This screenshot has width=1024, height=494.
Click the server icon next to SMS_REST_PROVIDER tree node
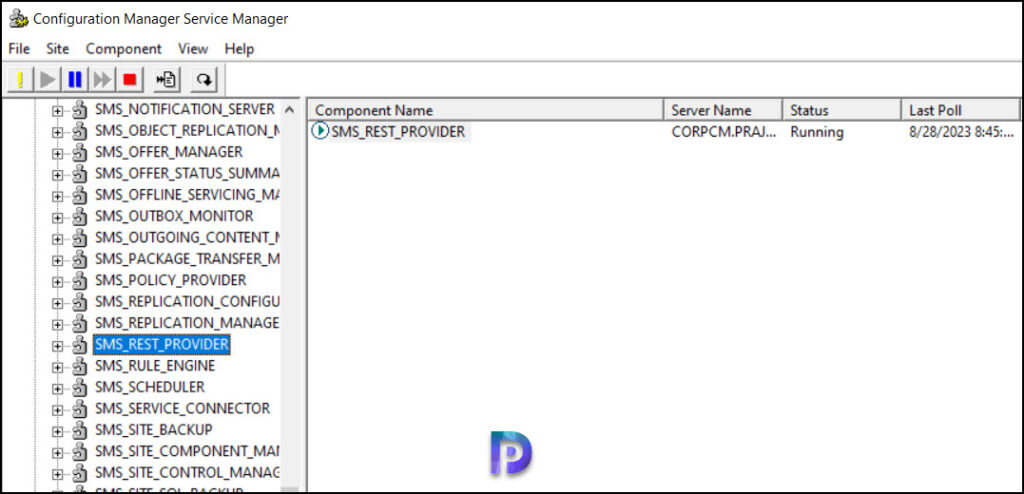point(80,345)
